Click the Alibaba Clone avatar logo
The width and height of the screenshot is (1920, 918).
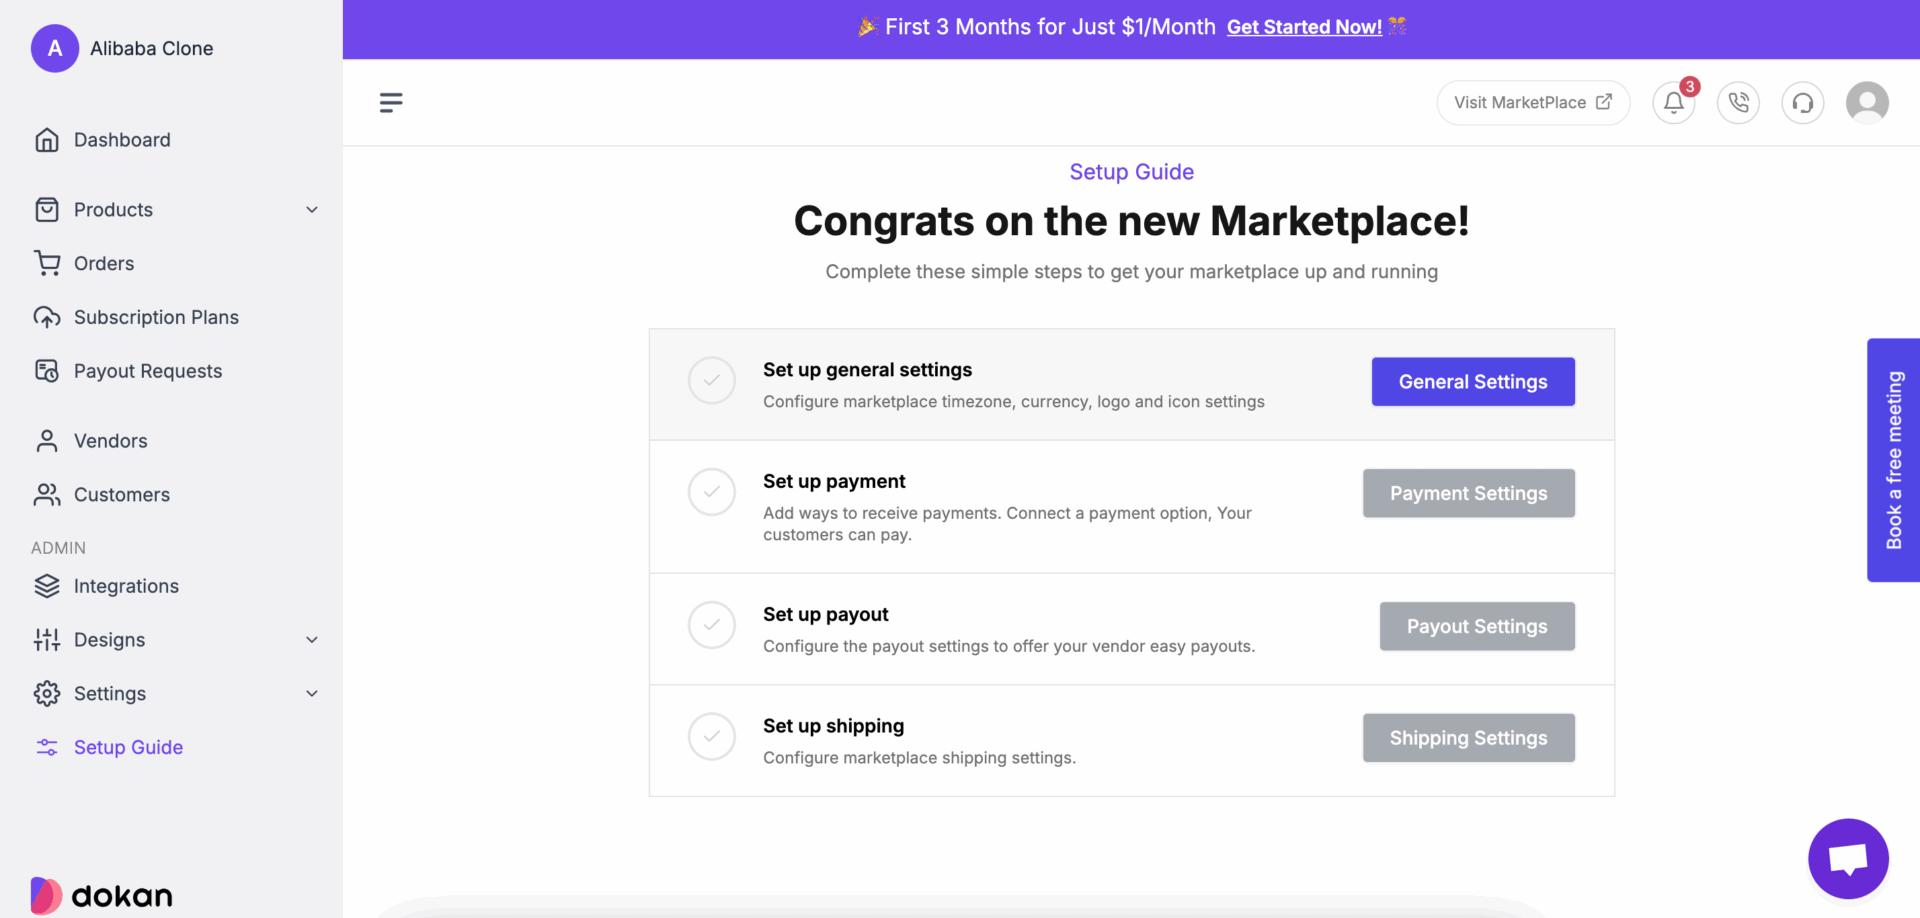[x=55, y=48]
